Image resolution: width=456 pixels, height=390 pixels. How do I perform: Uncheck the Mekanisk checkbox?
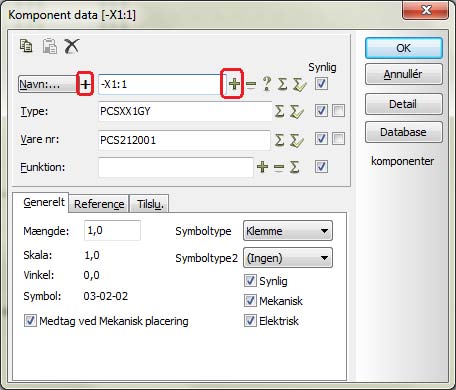click(x=250, y=301)
